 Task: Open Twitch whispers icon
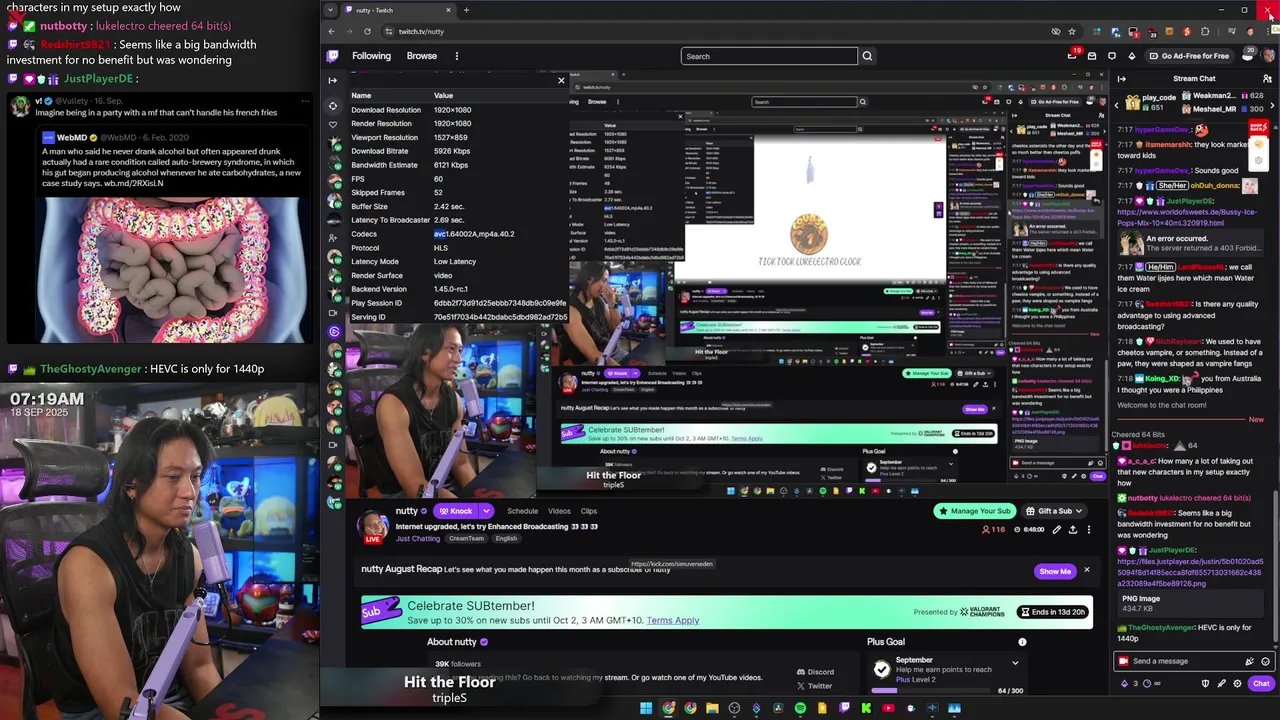[1112, 56]
